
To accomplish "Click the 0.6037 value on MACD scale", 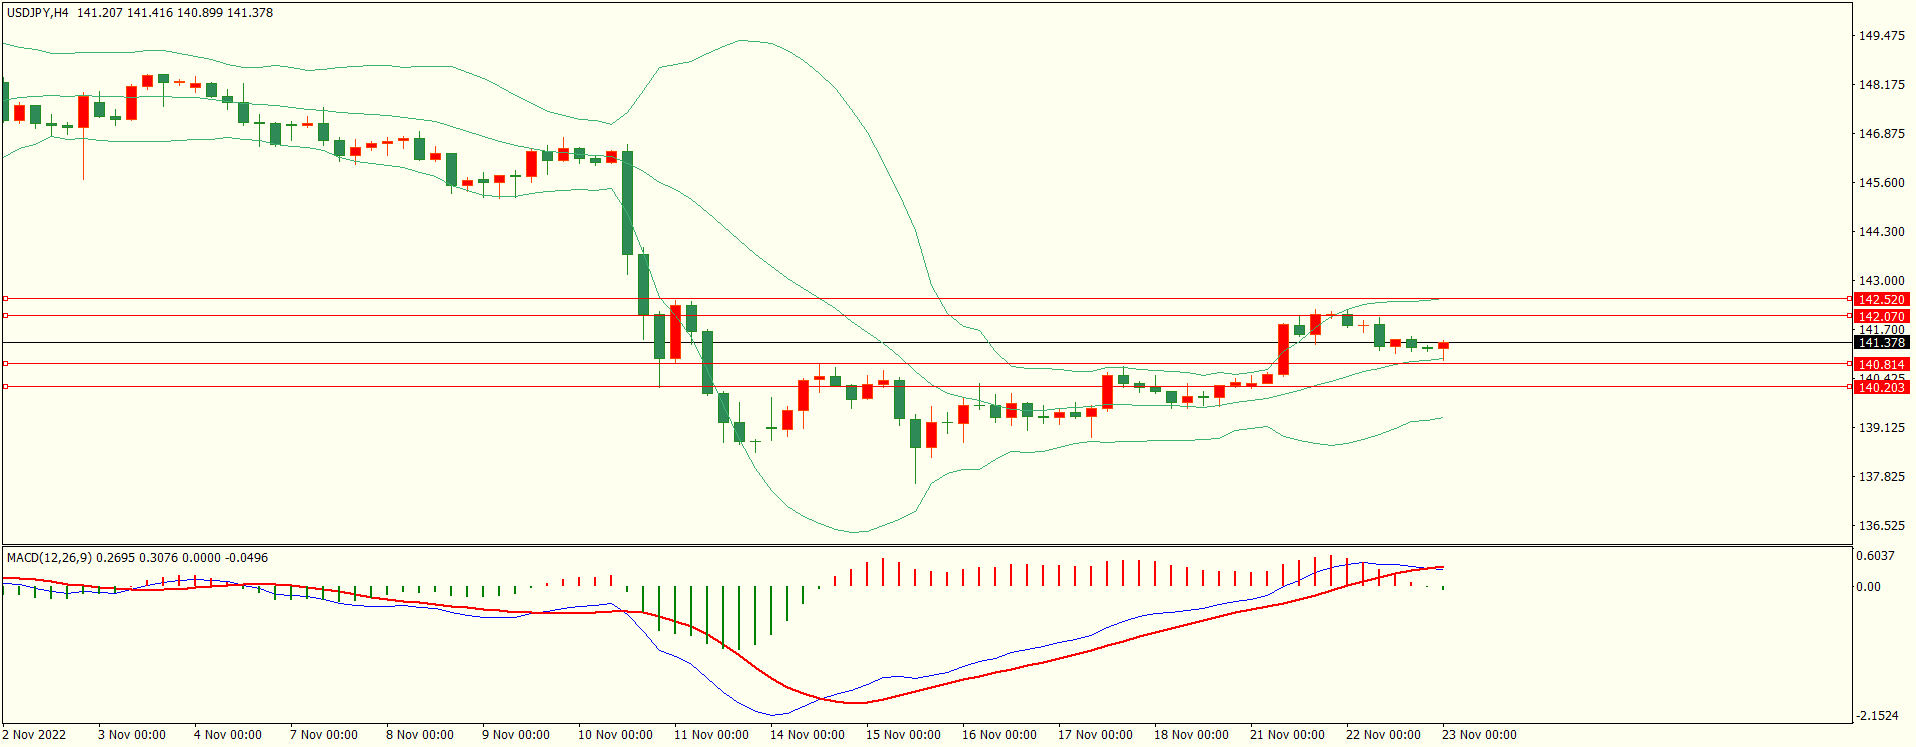I will click(x=1875, y=556).
